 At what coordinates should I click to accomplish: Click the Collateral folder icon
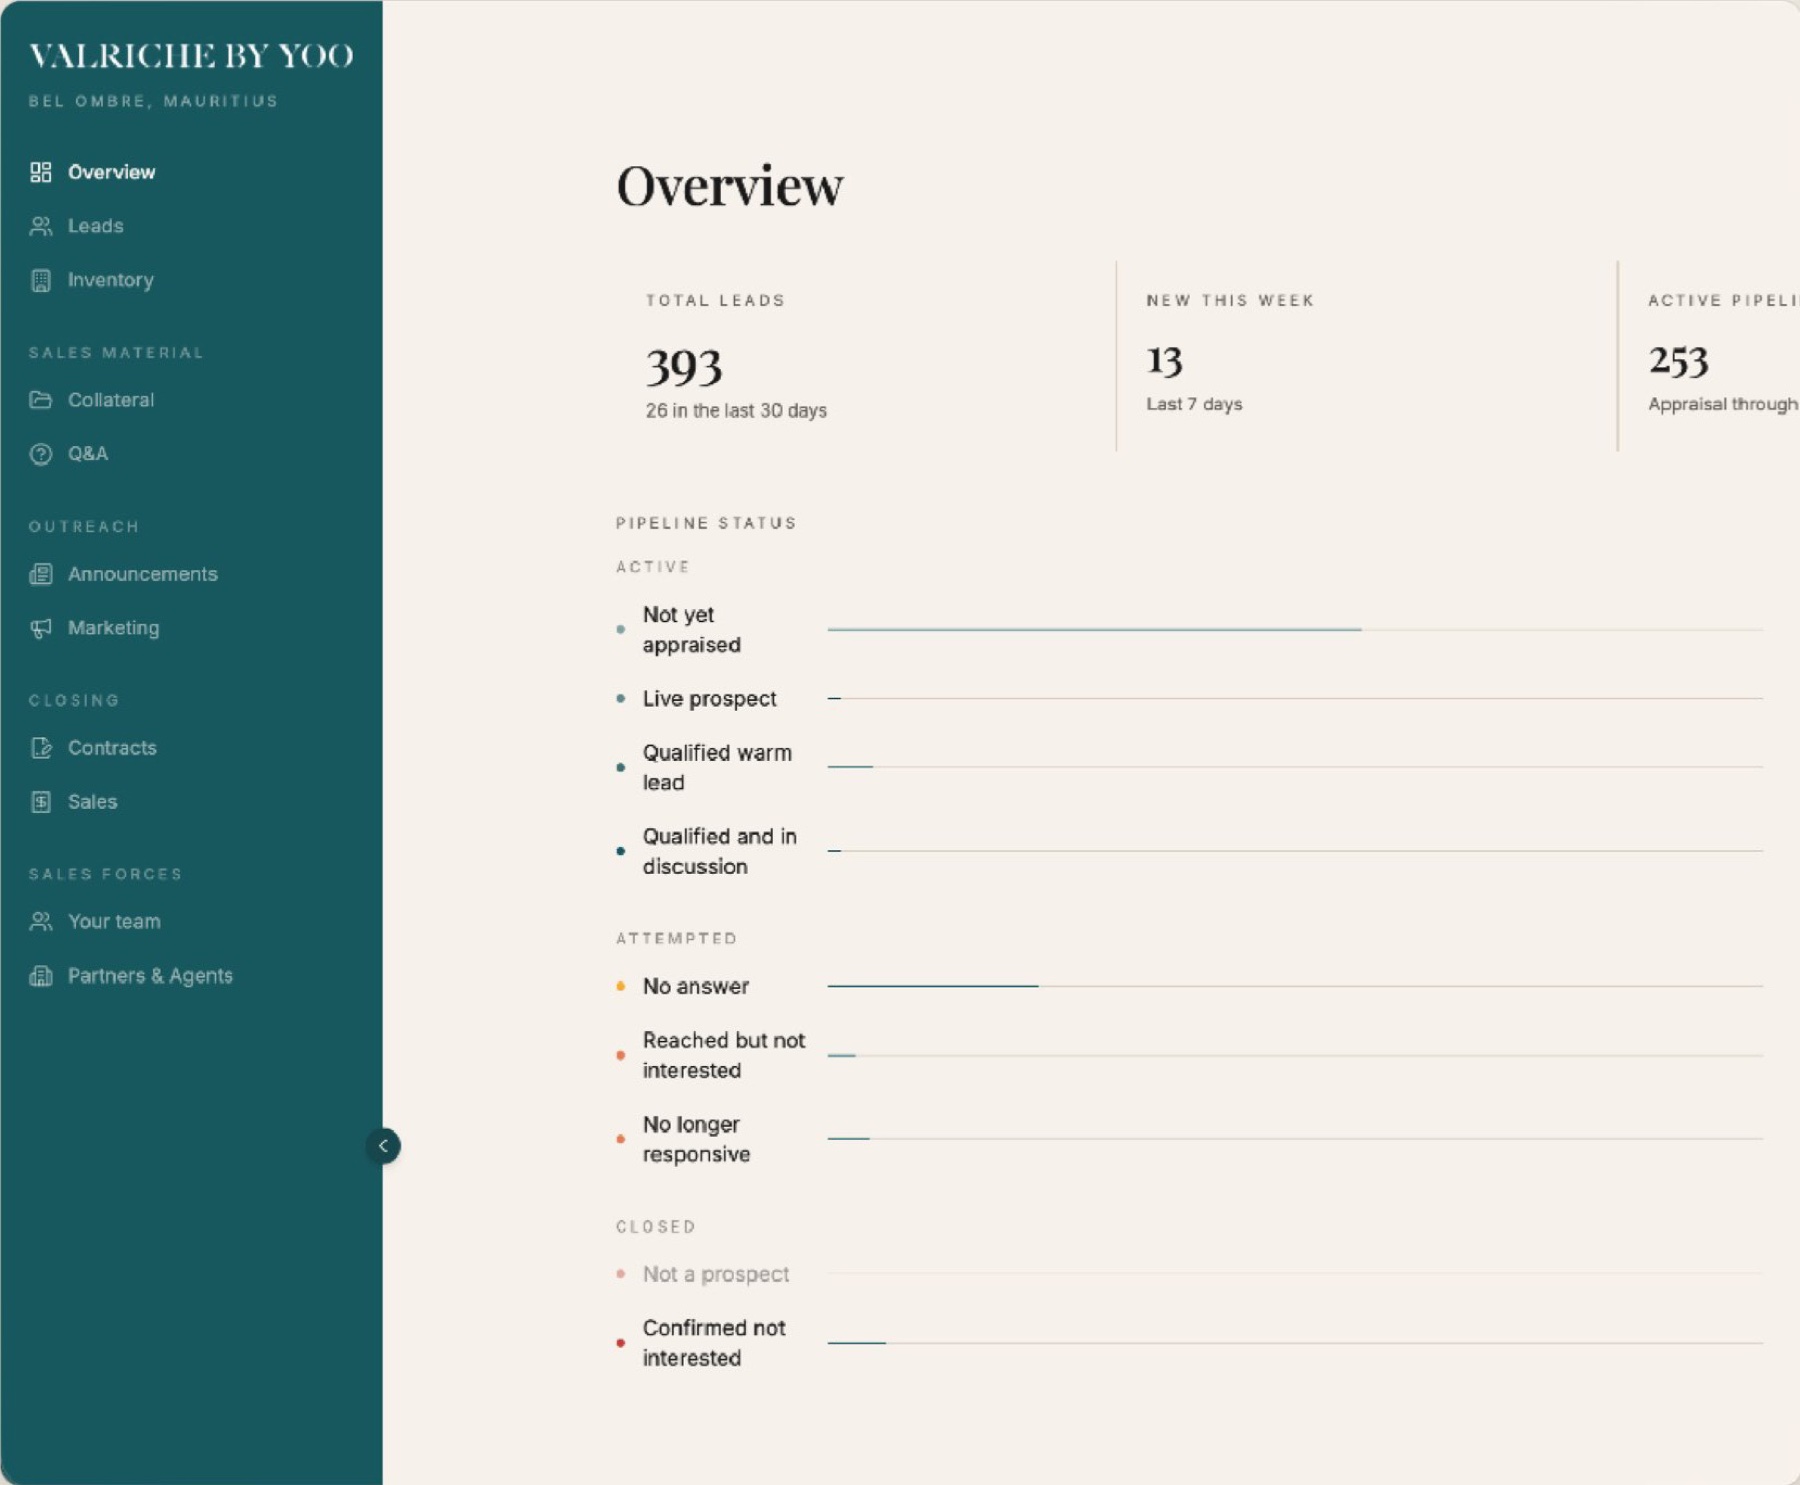click(x=41, y=400)
